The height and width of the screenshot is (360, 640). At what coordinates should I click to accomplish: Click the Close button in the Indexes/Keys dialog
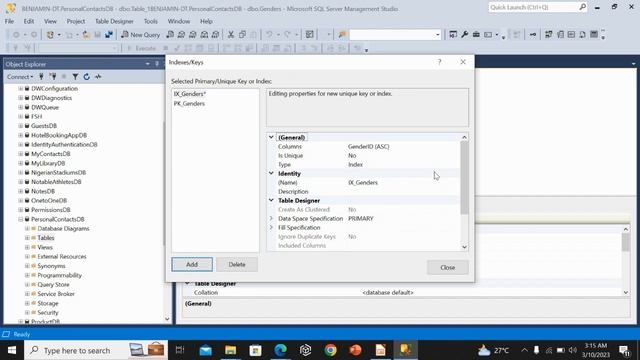pyautogui.click(x=448, y=267)
